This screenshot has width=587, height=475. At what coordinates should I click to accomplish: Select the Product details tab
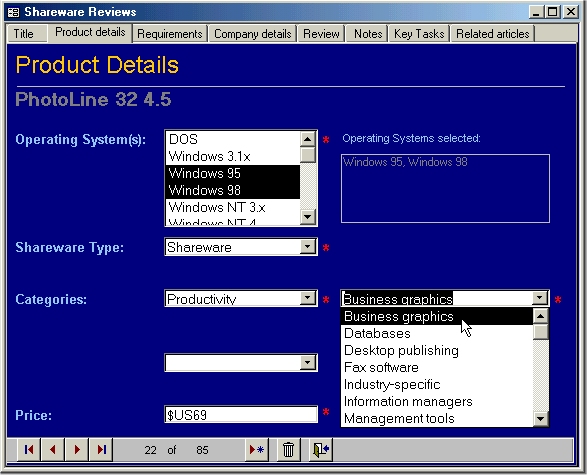90,32
